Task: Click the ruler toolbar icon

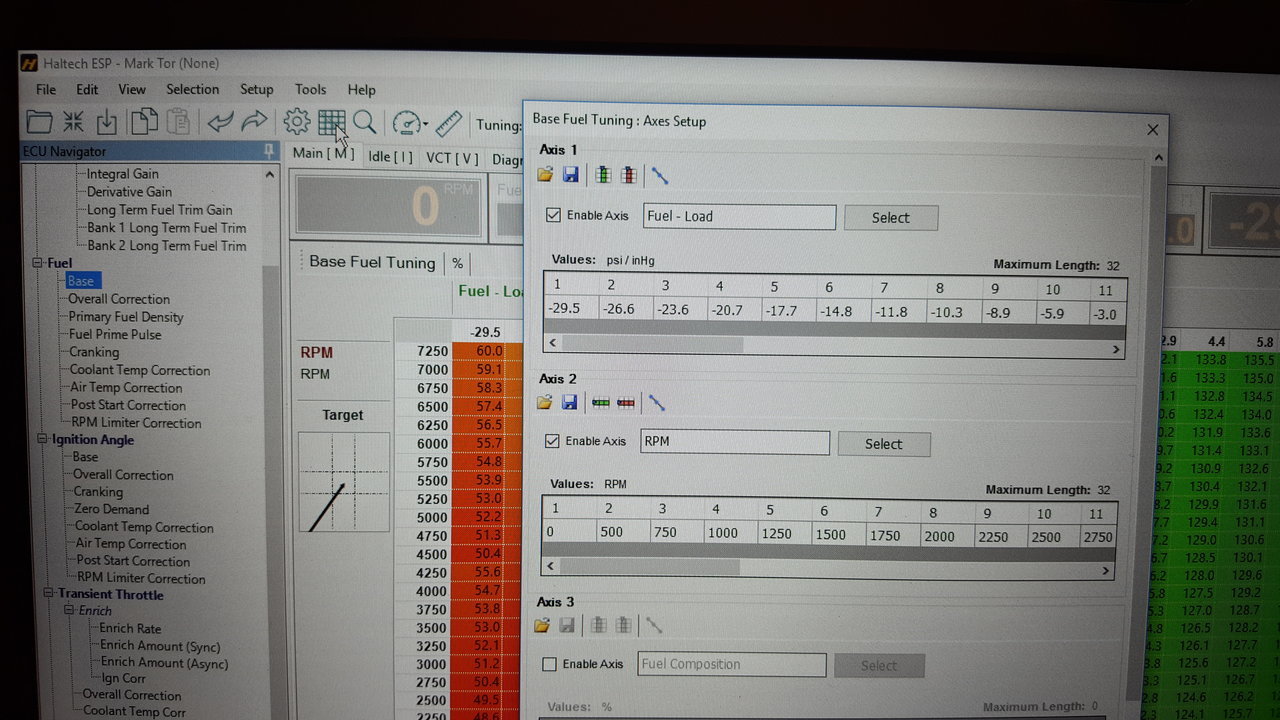Action: tap(448, 123)
